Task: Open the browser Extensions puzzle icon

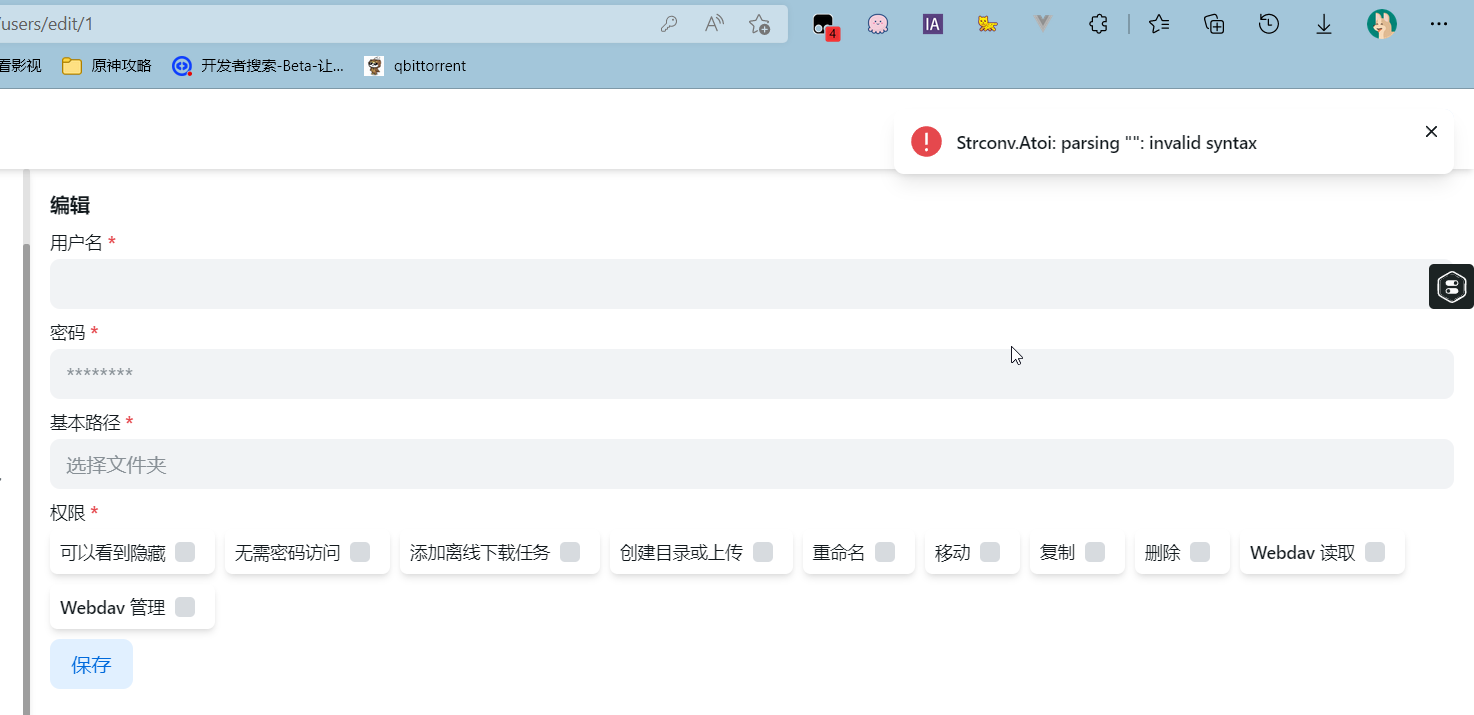Action: (1098, 23)
